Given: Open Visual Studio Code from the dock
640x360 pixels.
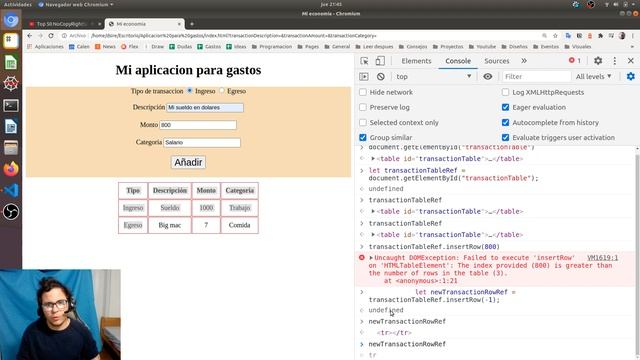Looking at the screenshot, I should point(11,190).
